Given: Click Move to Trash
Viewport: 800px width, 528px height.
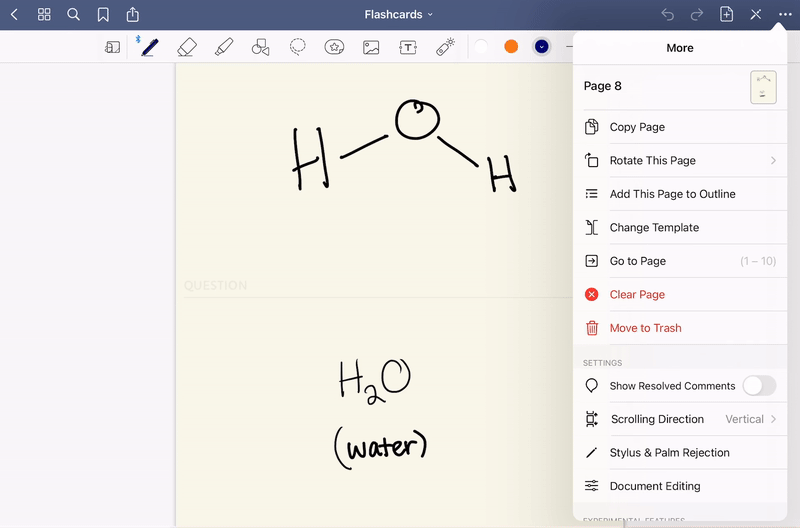Looking at the screenshot, I should click(x=645, y=328).
